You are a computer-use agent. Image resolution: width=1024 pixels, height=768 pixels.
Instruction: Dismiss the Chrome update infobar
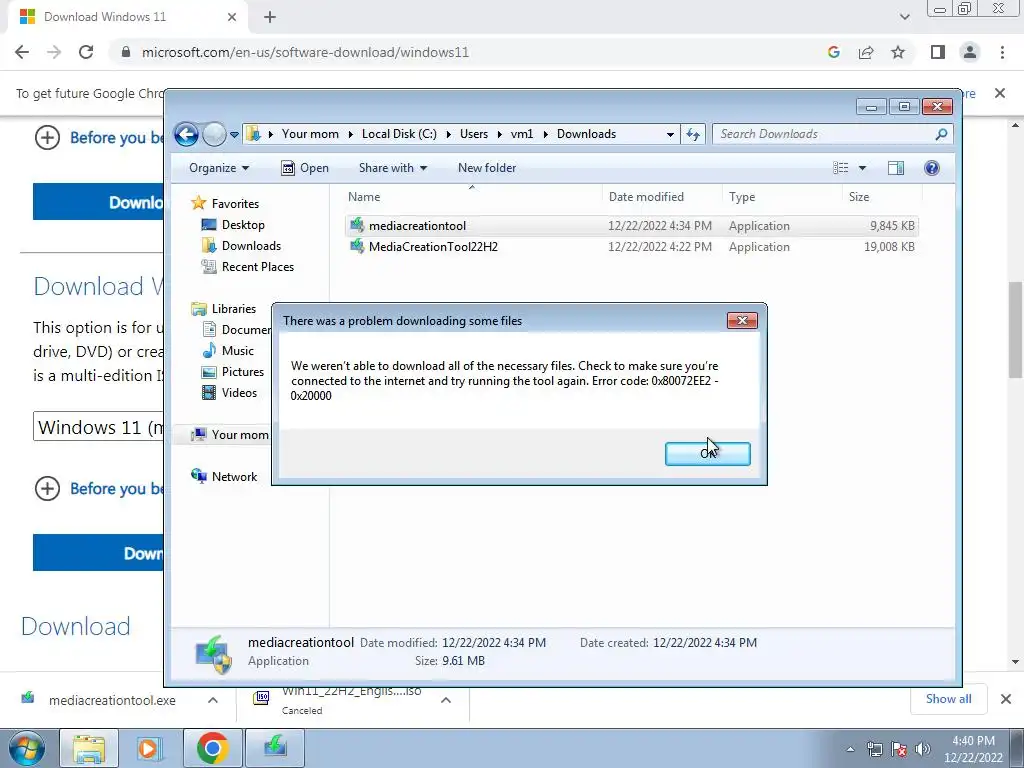click(x=1000, y=93)
